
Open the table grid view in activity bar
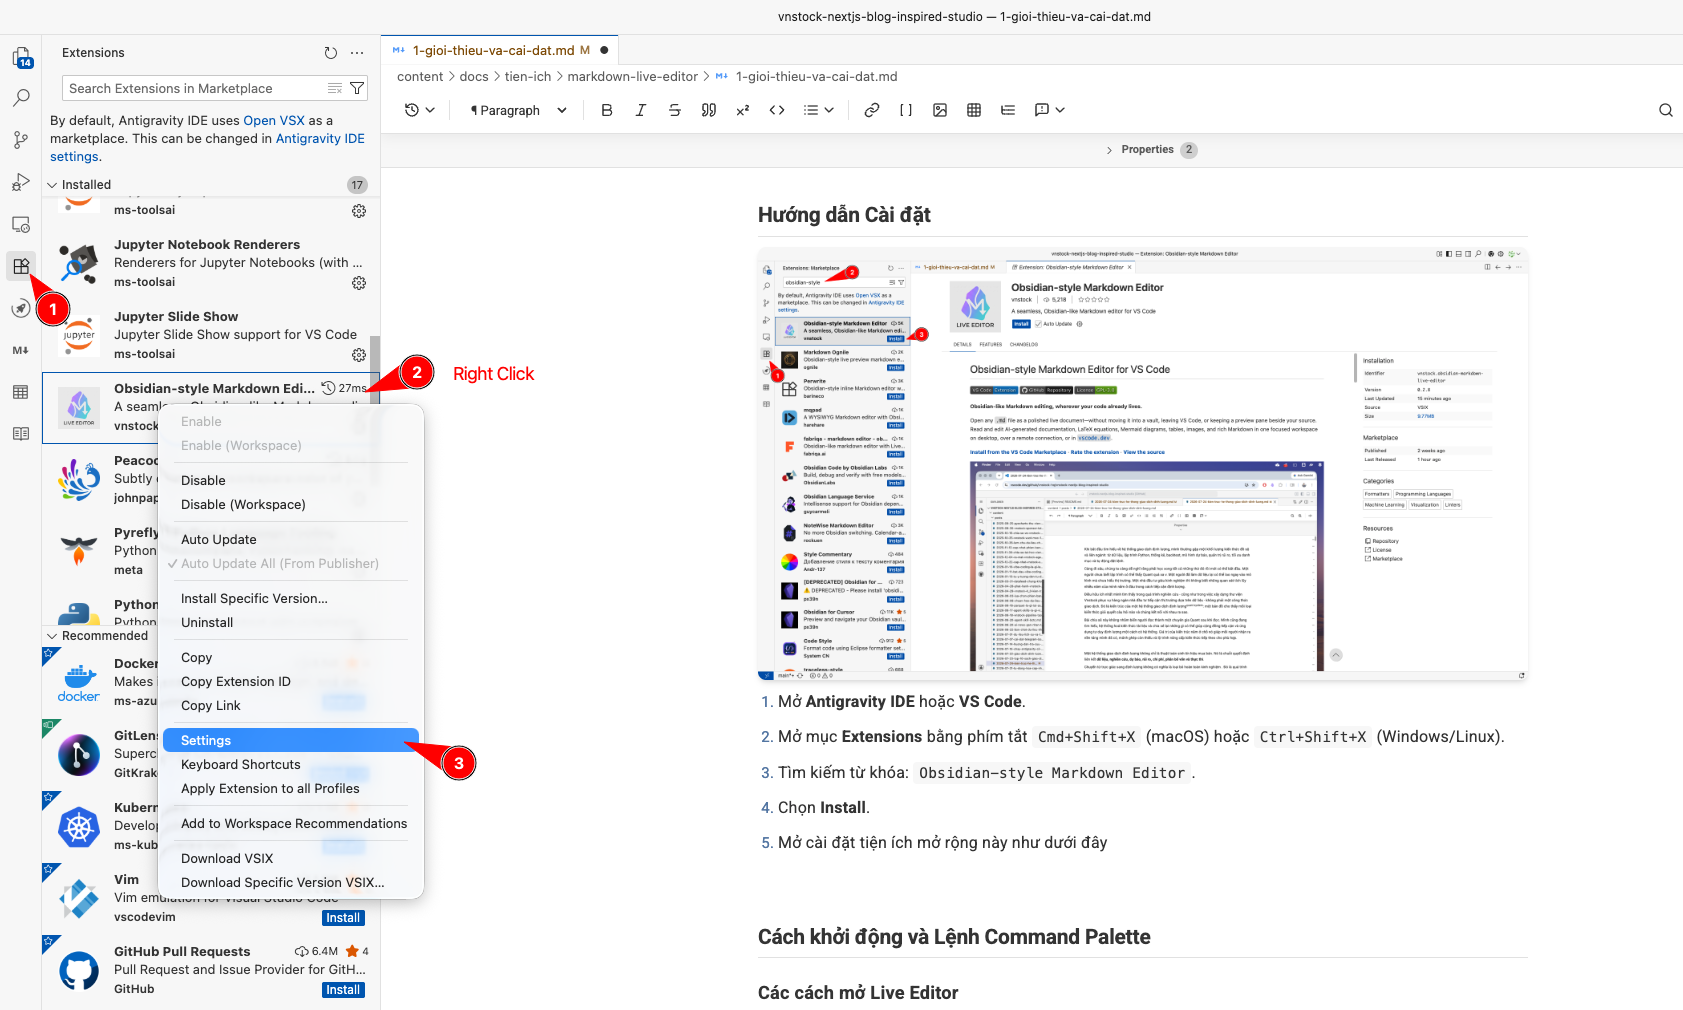(x=21, y=392)
